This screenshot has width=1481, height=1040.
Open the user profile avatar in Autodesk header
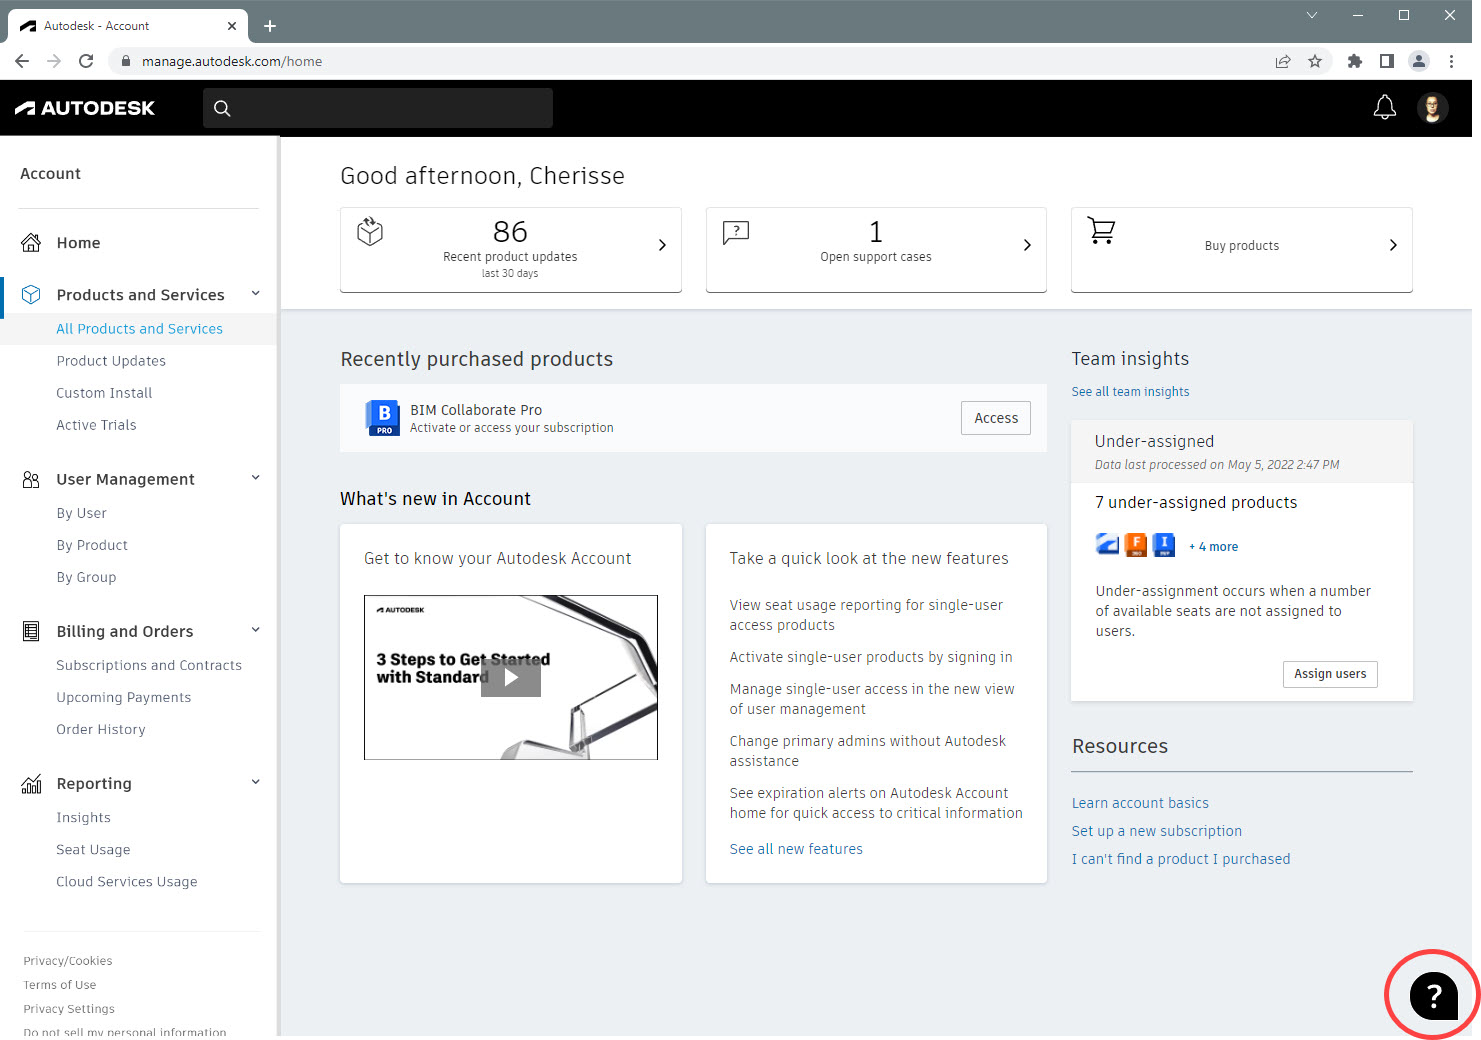[1433, 107]
